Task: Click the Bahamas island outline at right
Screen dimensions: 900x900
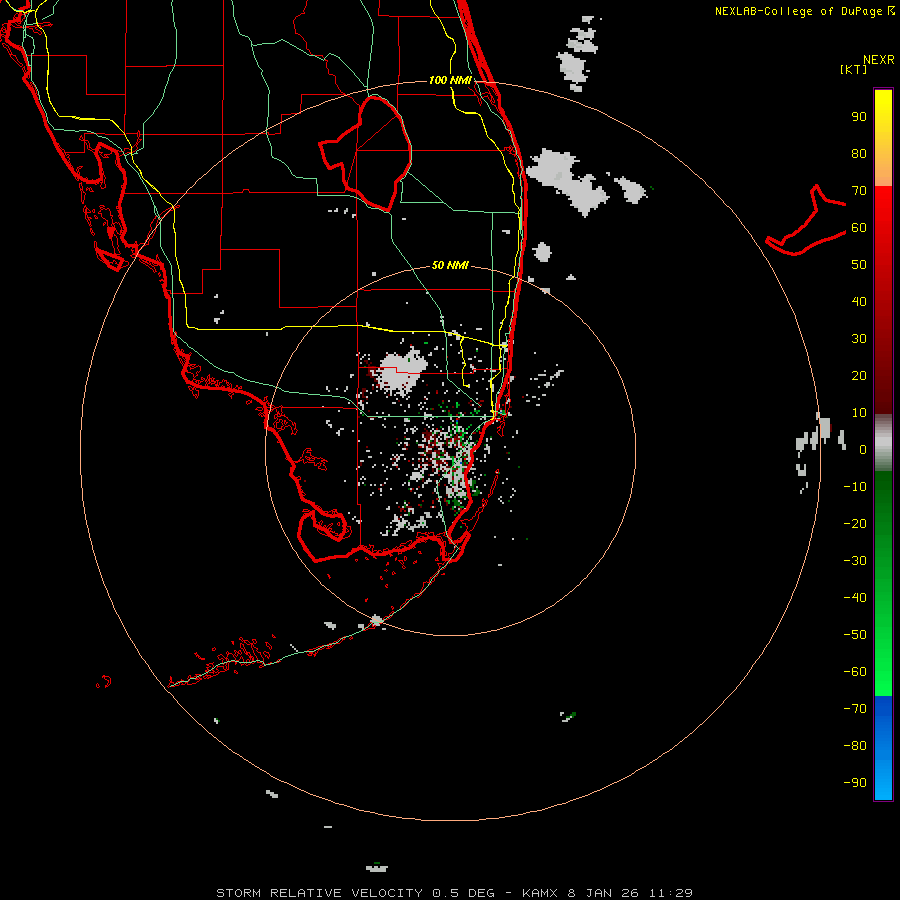Action: click(806, 221)
